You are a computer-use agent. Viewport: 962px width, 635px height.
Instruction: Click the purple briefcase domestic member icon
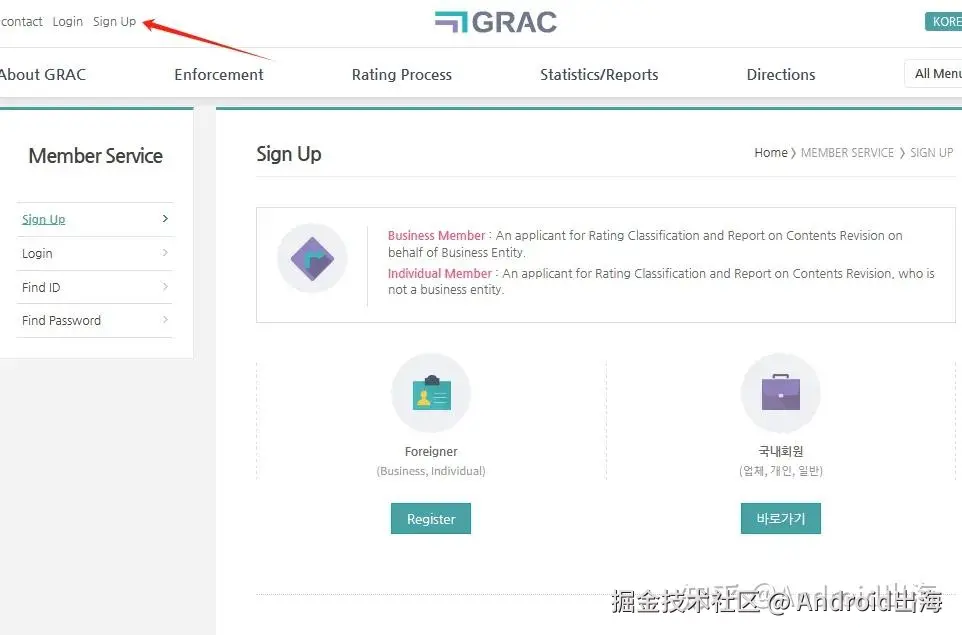click(780, 393)
